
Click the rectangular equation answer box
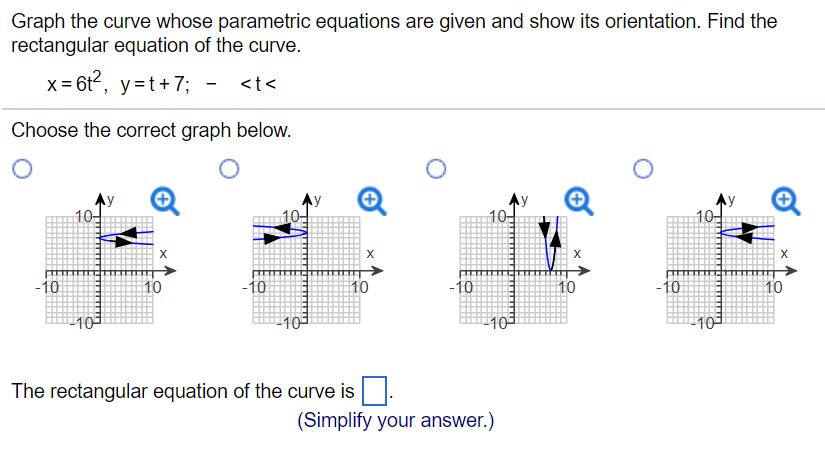click(375, 391)
